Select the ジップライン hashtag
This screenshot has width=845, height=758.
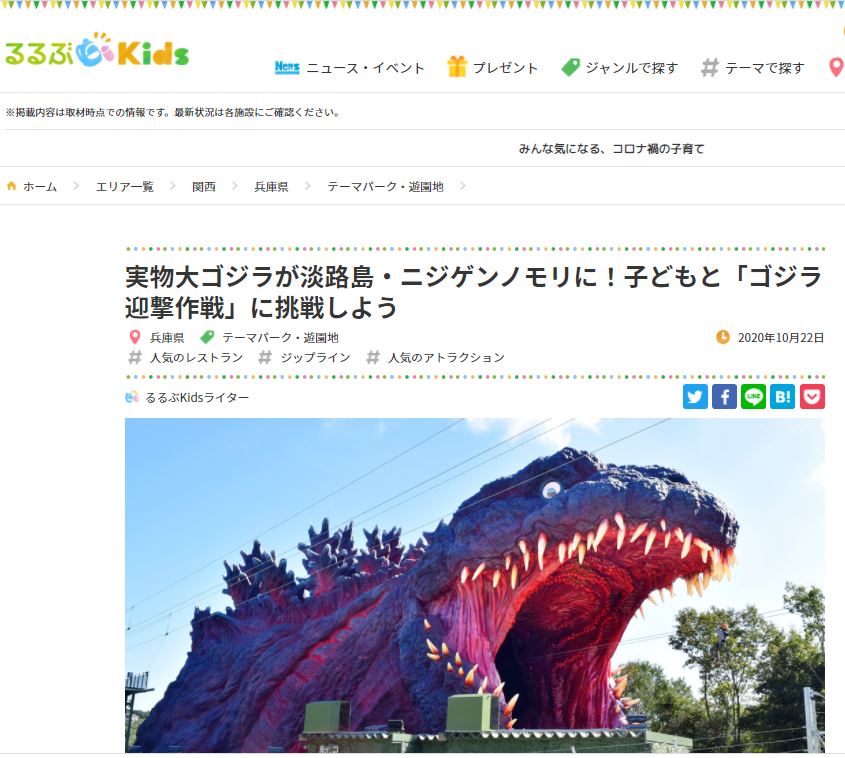[304, 357]
